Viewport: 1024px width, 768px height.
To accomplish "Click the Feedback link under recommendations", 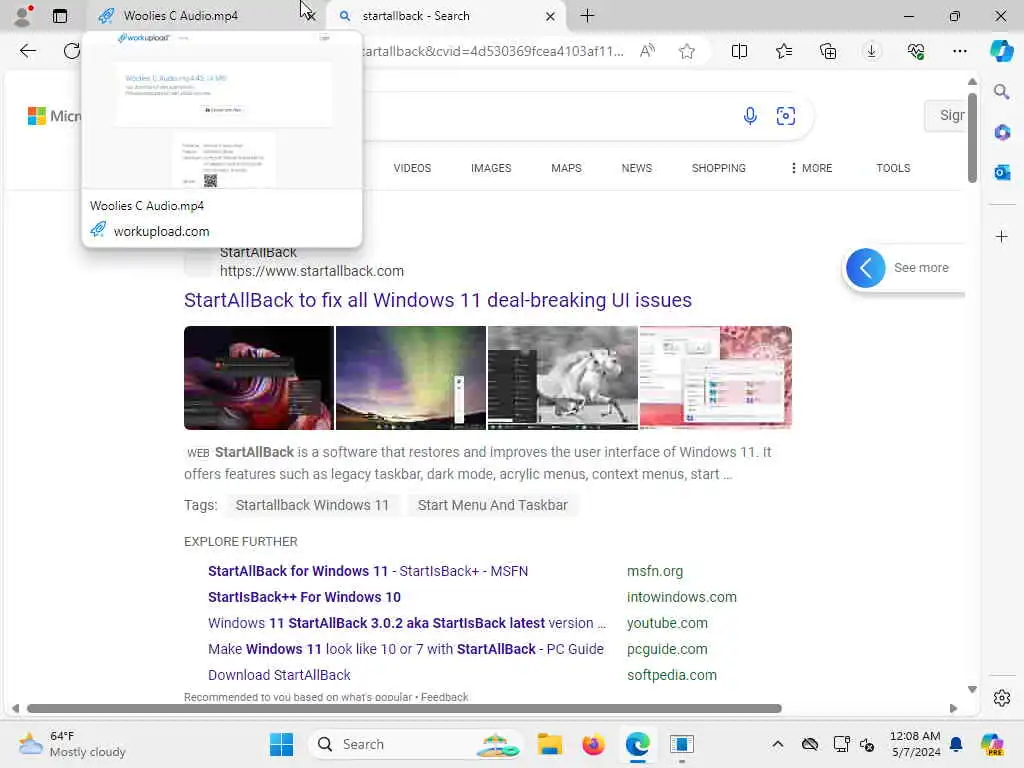I will pyautogui.click(x=444, y=697).
